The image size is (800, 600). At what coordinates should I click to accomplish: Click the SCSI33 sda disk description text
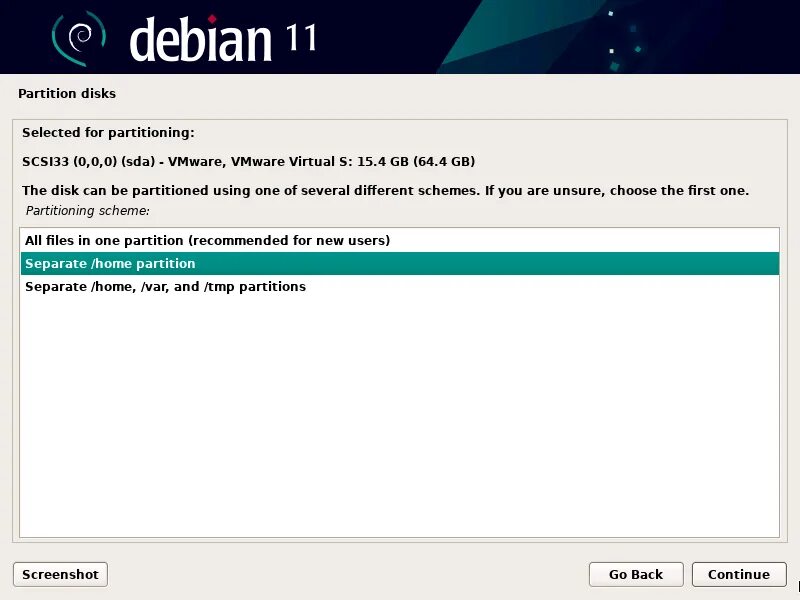pyautogui.click(x=248, y=162)
